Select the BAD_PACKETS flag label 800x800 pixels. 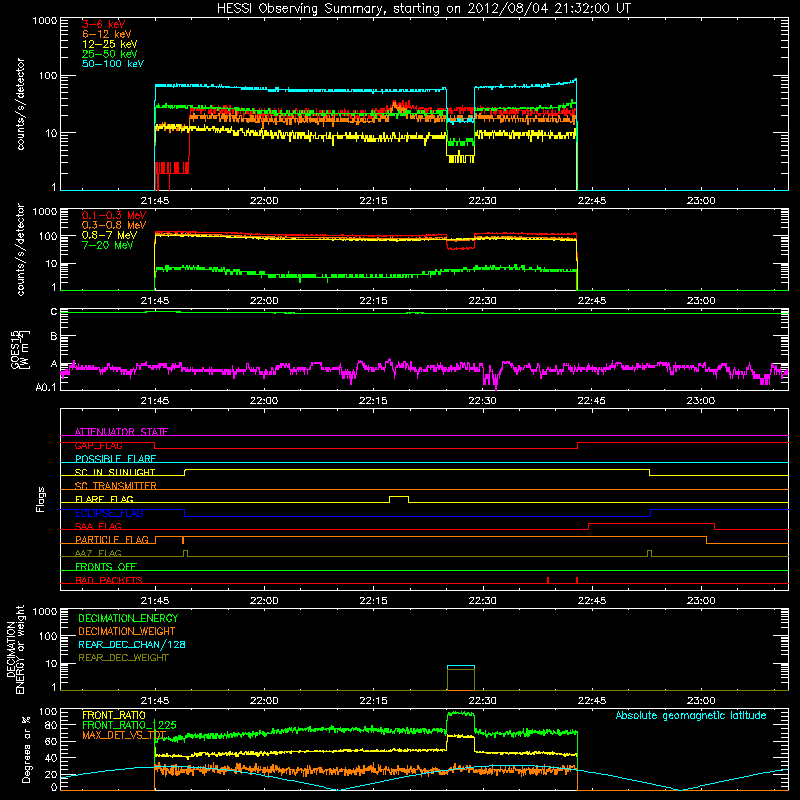[x=109, y=580]
